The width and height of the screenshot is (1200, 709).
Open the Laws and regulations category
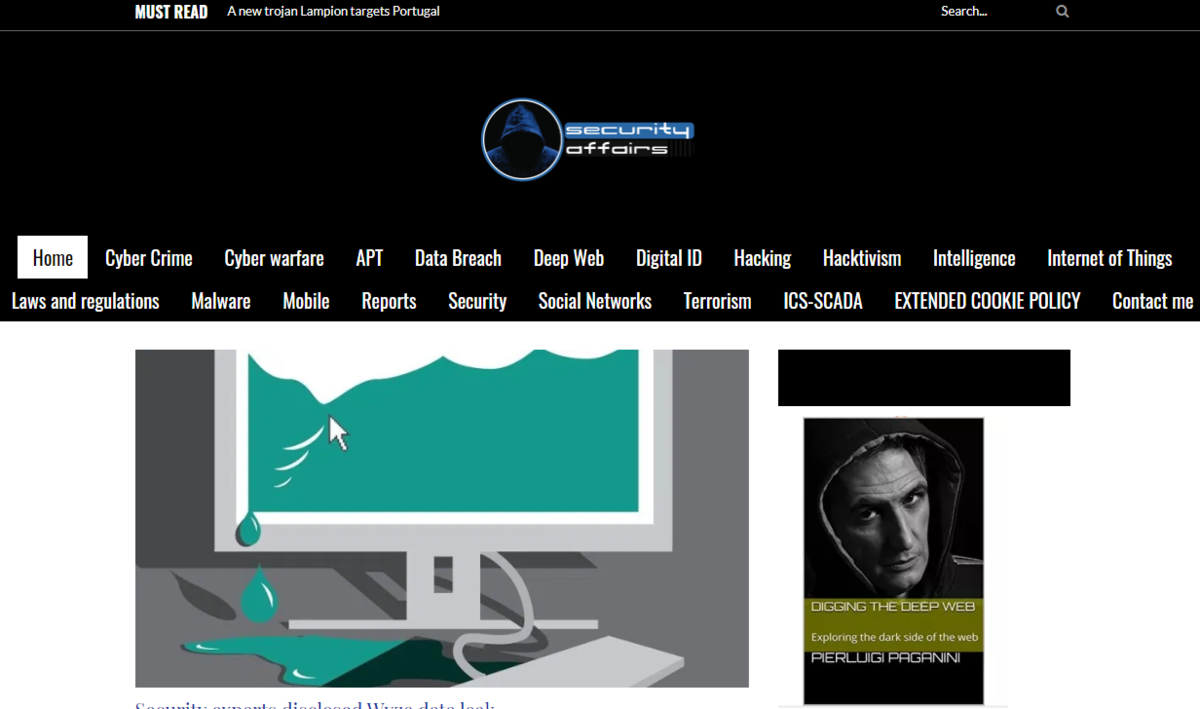[85, 301]
